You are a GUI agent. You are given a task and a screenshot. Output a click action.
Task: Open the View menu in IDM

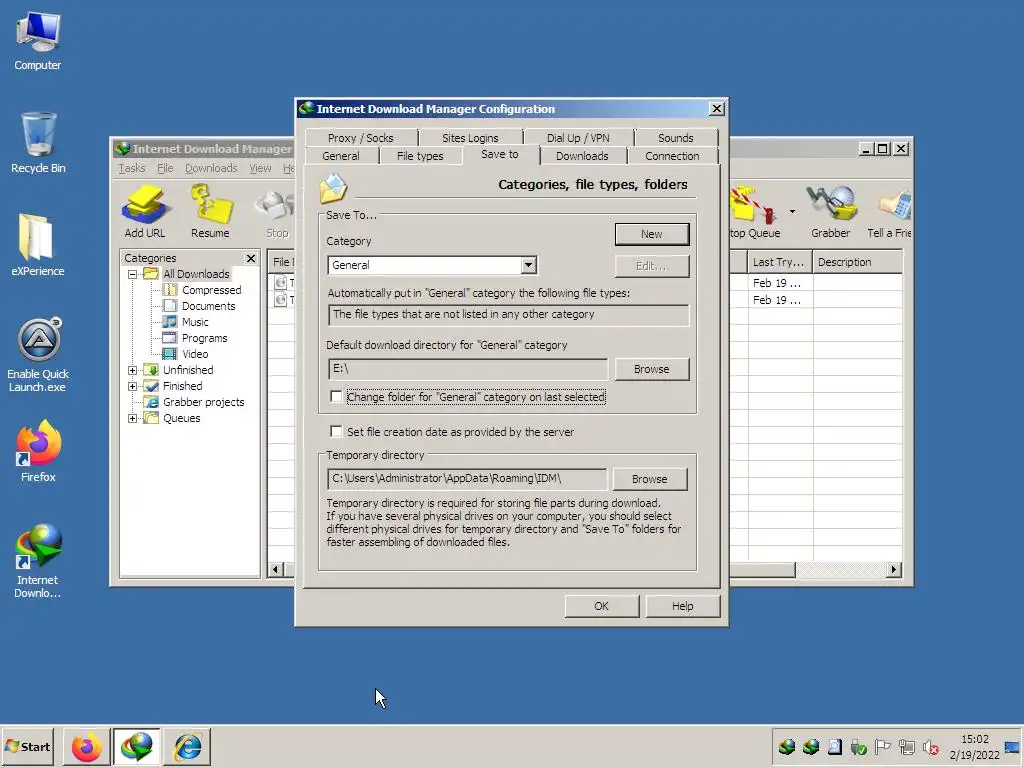point(260,168)
